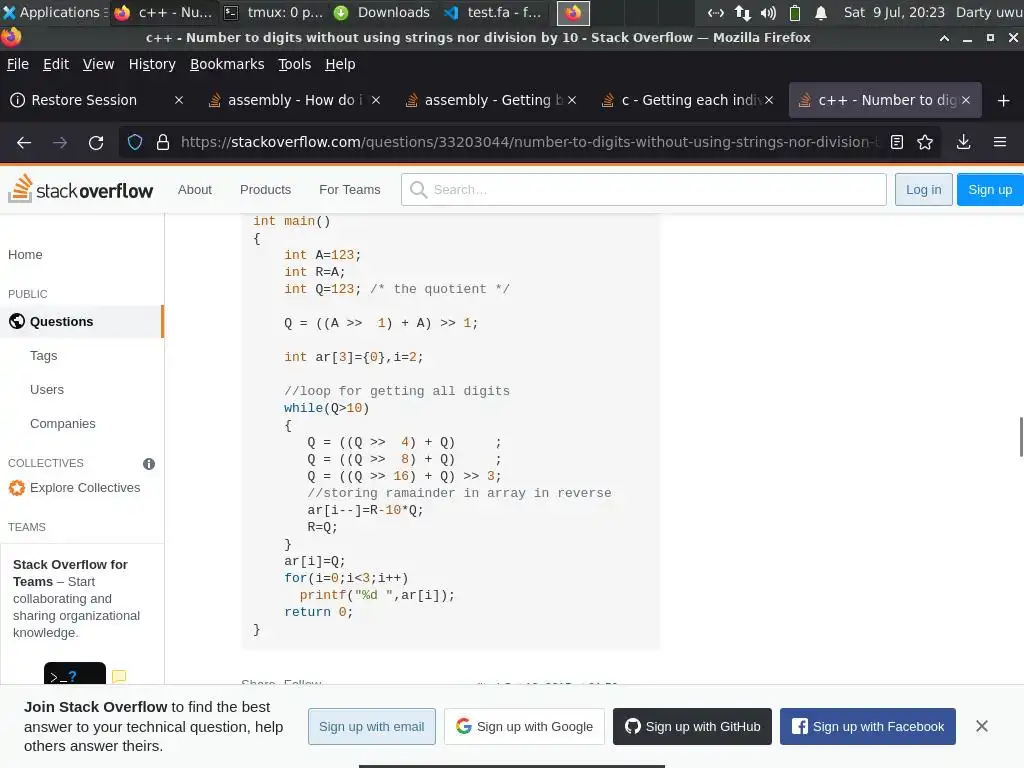Click the Log in button
This screenshot has height=768, width=1024.
[x=923, y=189]
